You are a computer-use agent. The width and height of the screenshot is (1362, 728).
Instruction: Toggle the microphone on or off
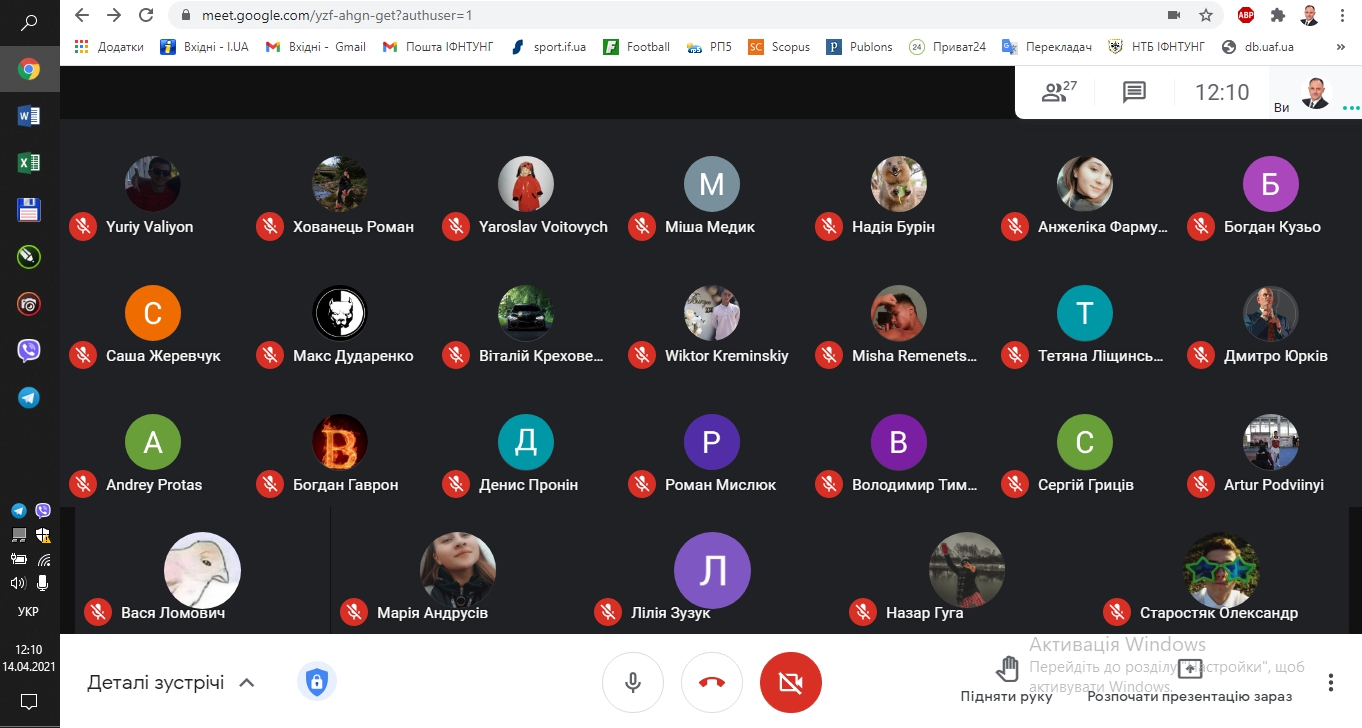pos(632,683)
